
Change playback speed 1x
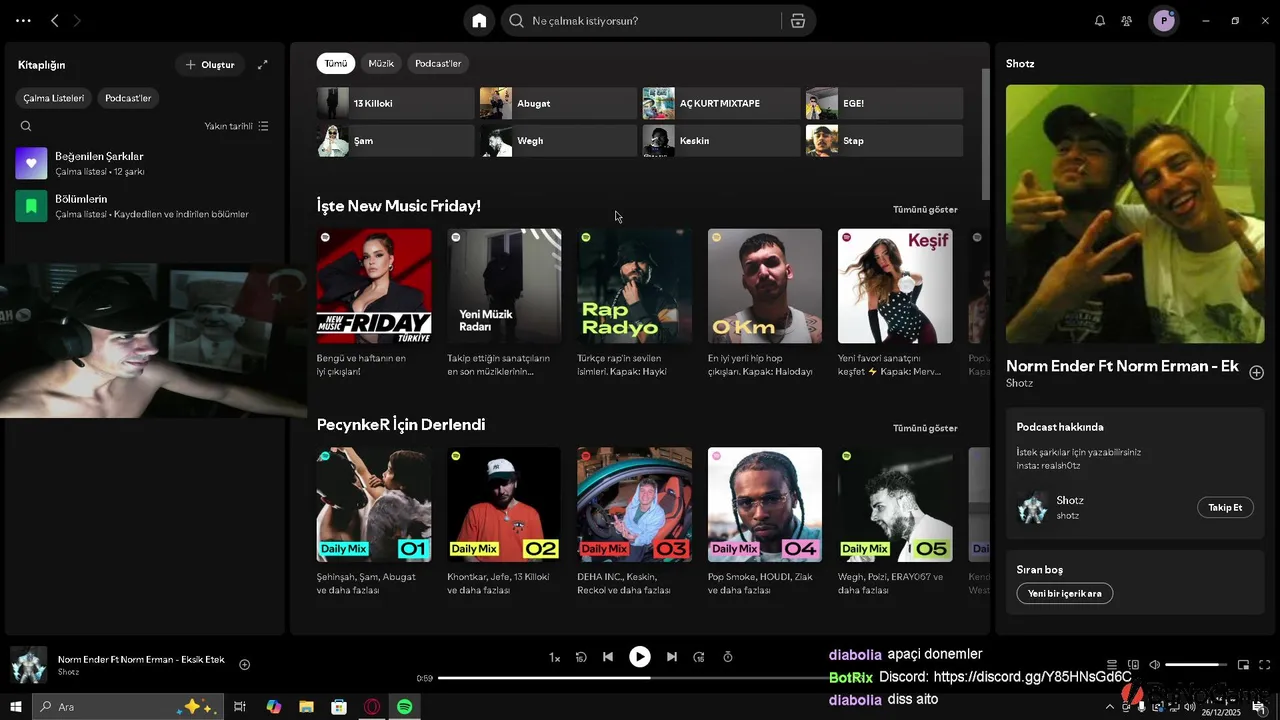(x=554, y=657)
